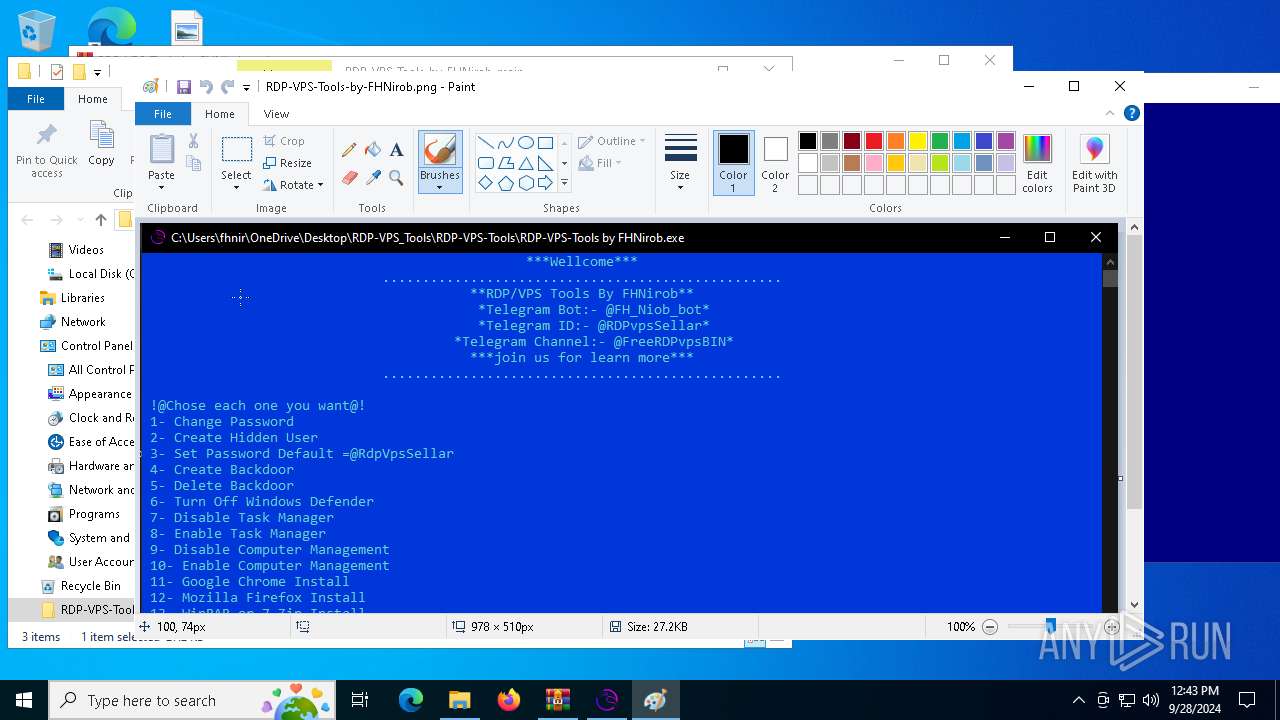Open Videos in Explorer navigation pane

pos(86,250)
